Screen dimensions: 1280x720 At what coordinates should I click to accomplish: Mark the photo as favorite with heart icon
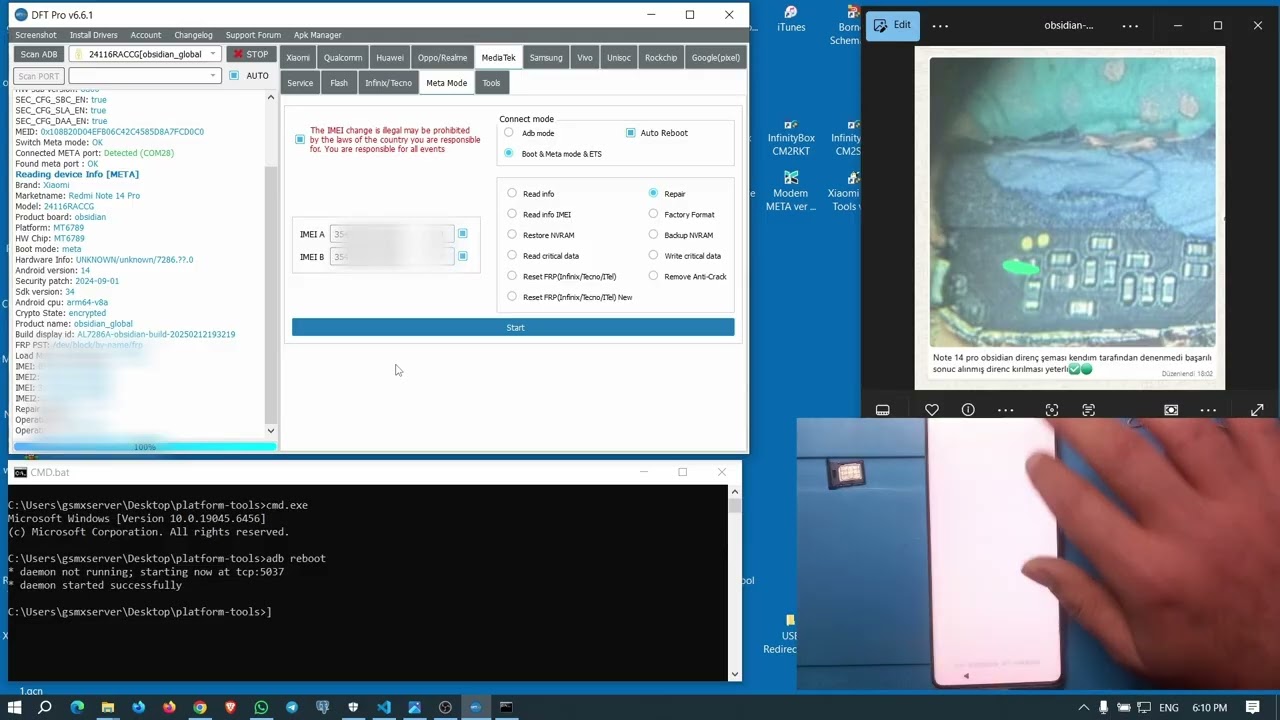tap(932, 410)
